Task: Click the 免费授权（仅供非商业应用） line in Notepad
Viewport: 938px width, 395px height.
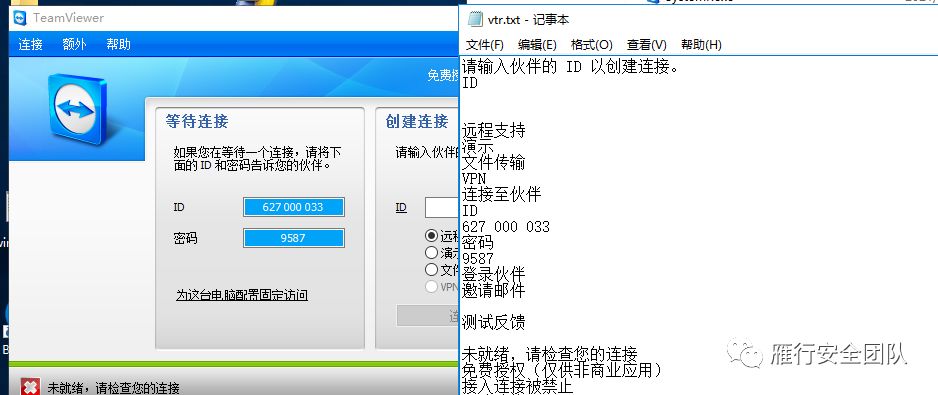Action: tap(563, 370)
